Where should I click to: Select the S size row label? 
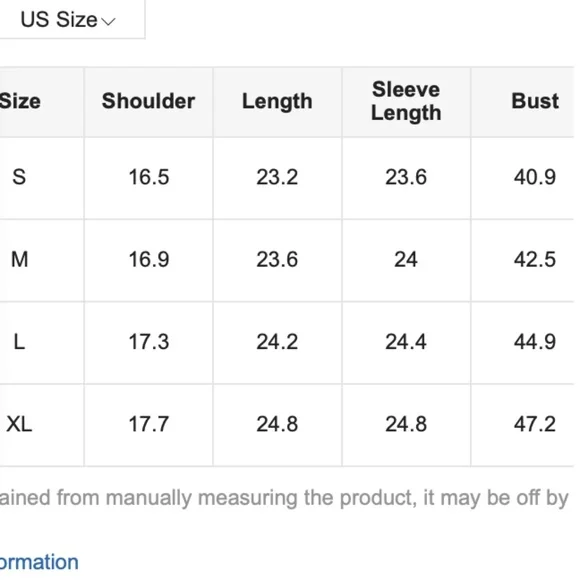19,177
